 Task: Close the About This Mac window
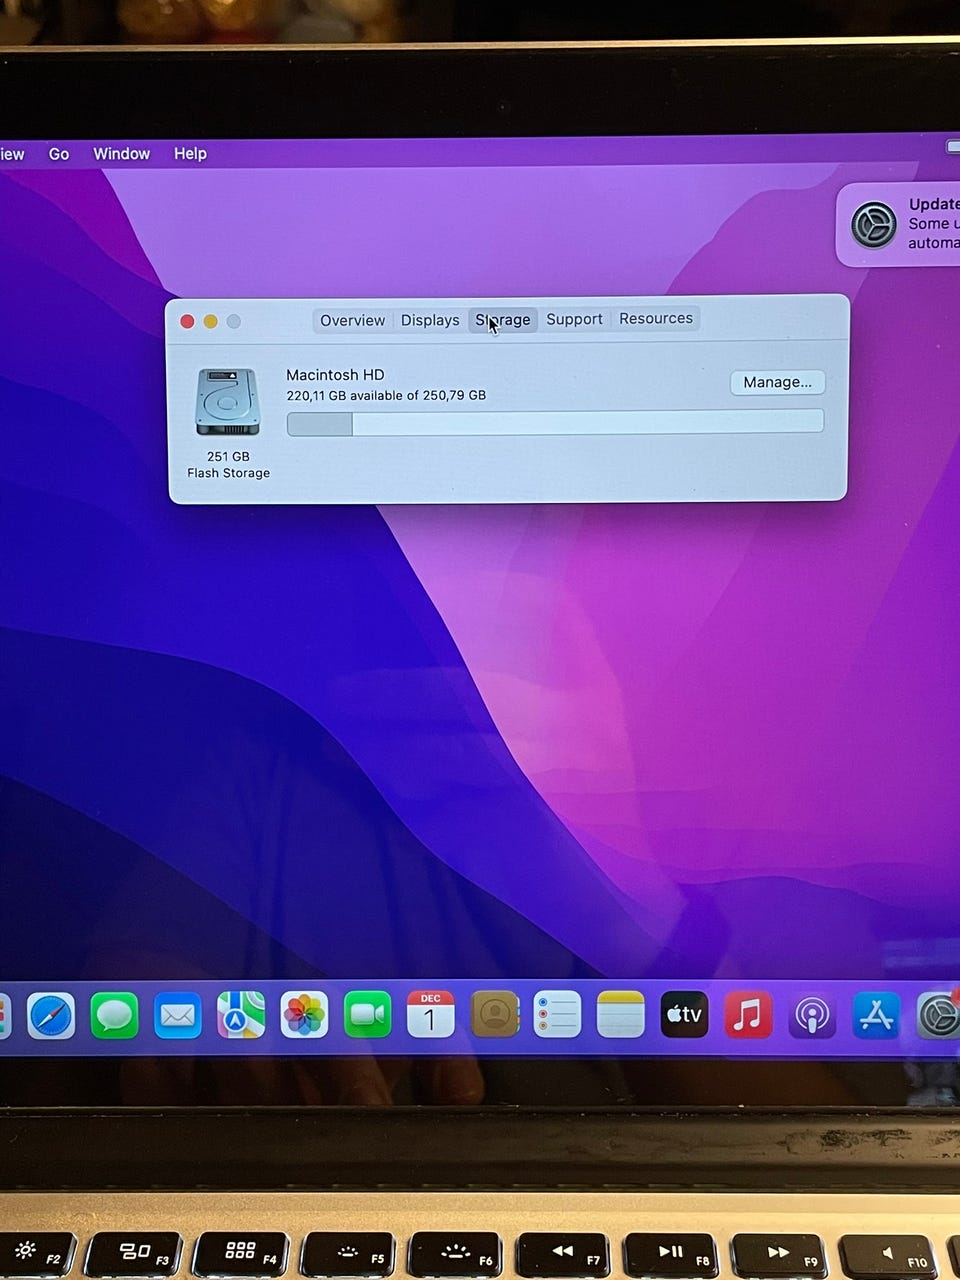[187, 321]
